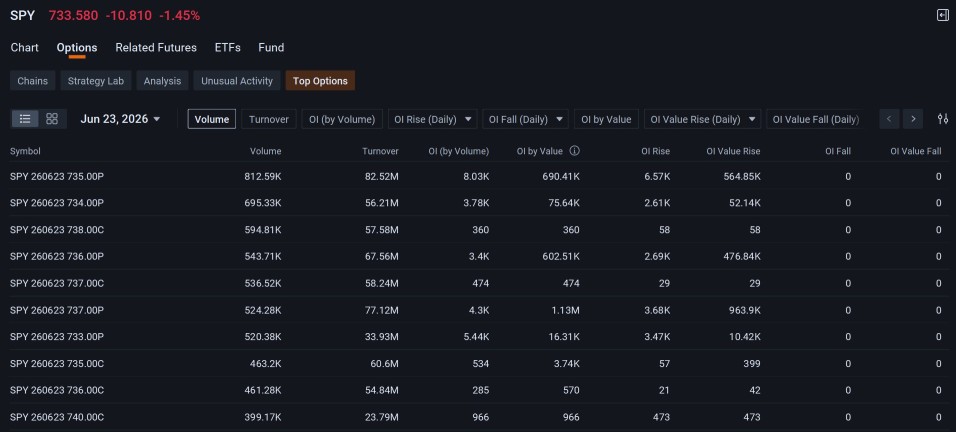Screen dimensions: 956x432
Task: Switch to the Fund tab
Action: point(271,48)
